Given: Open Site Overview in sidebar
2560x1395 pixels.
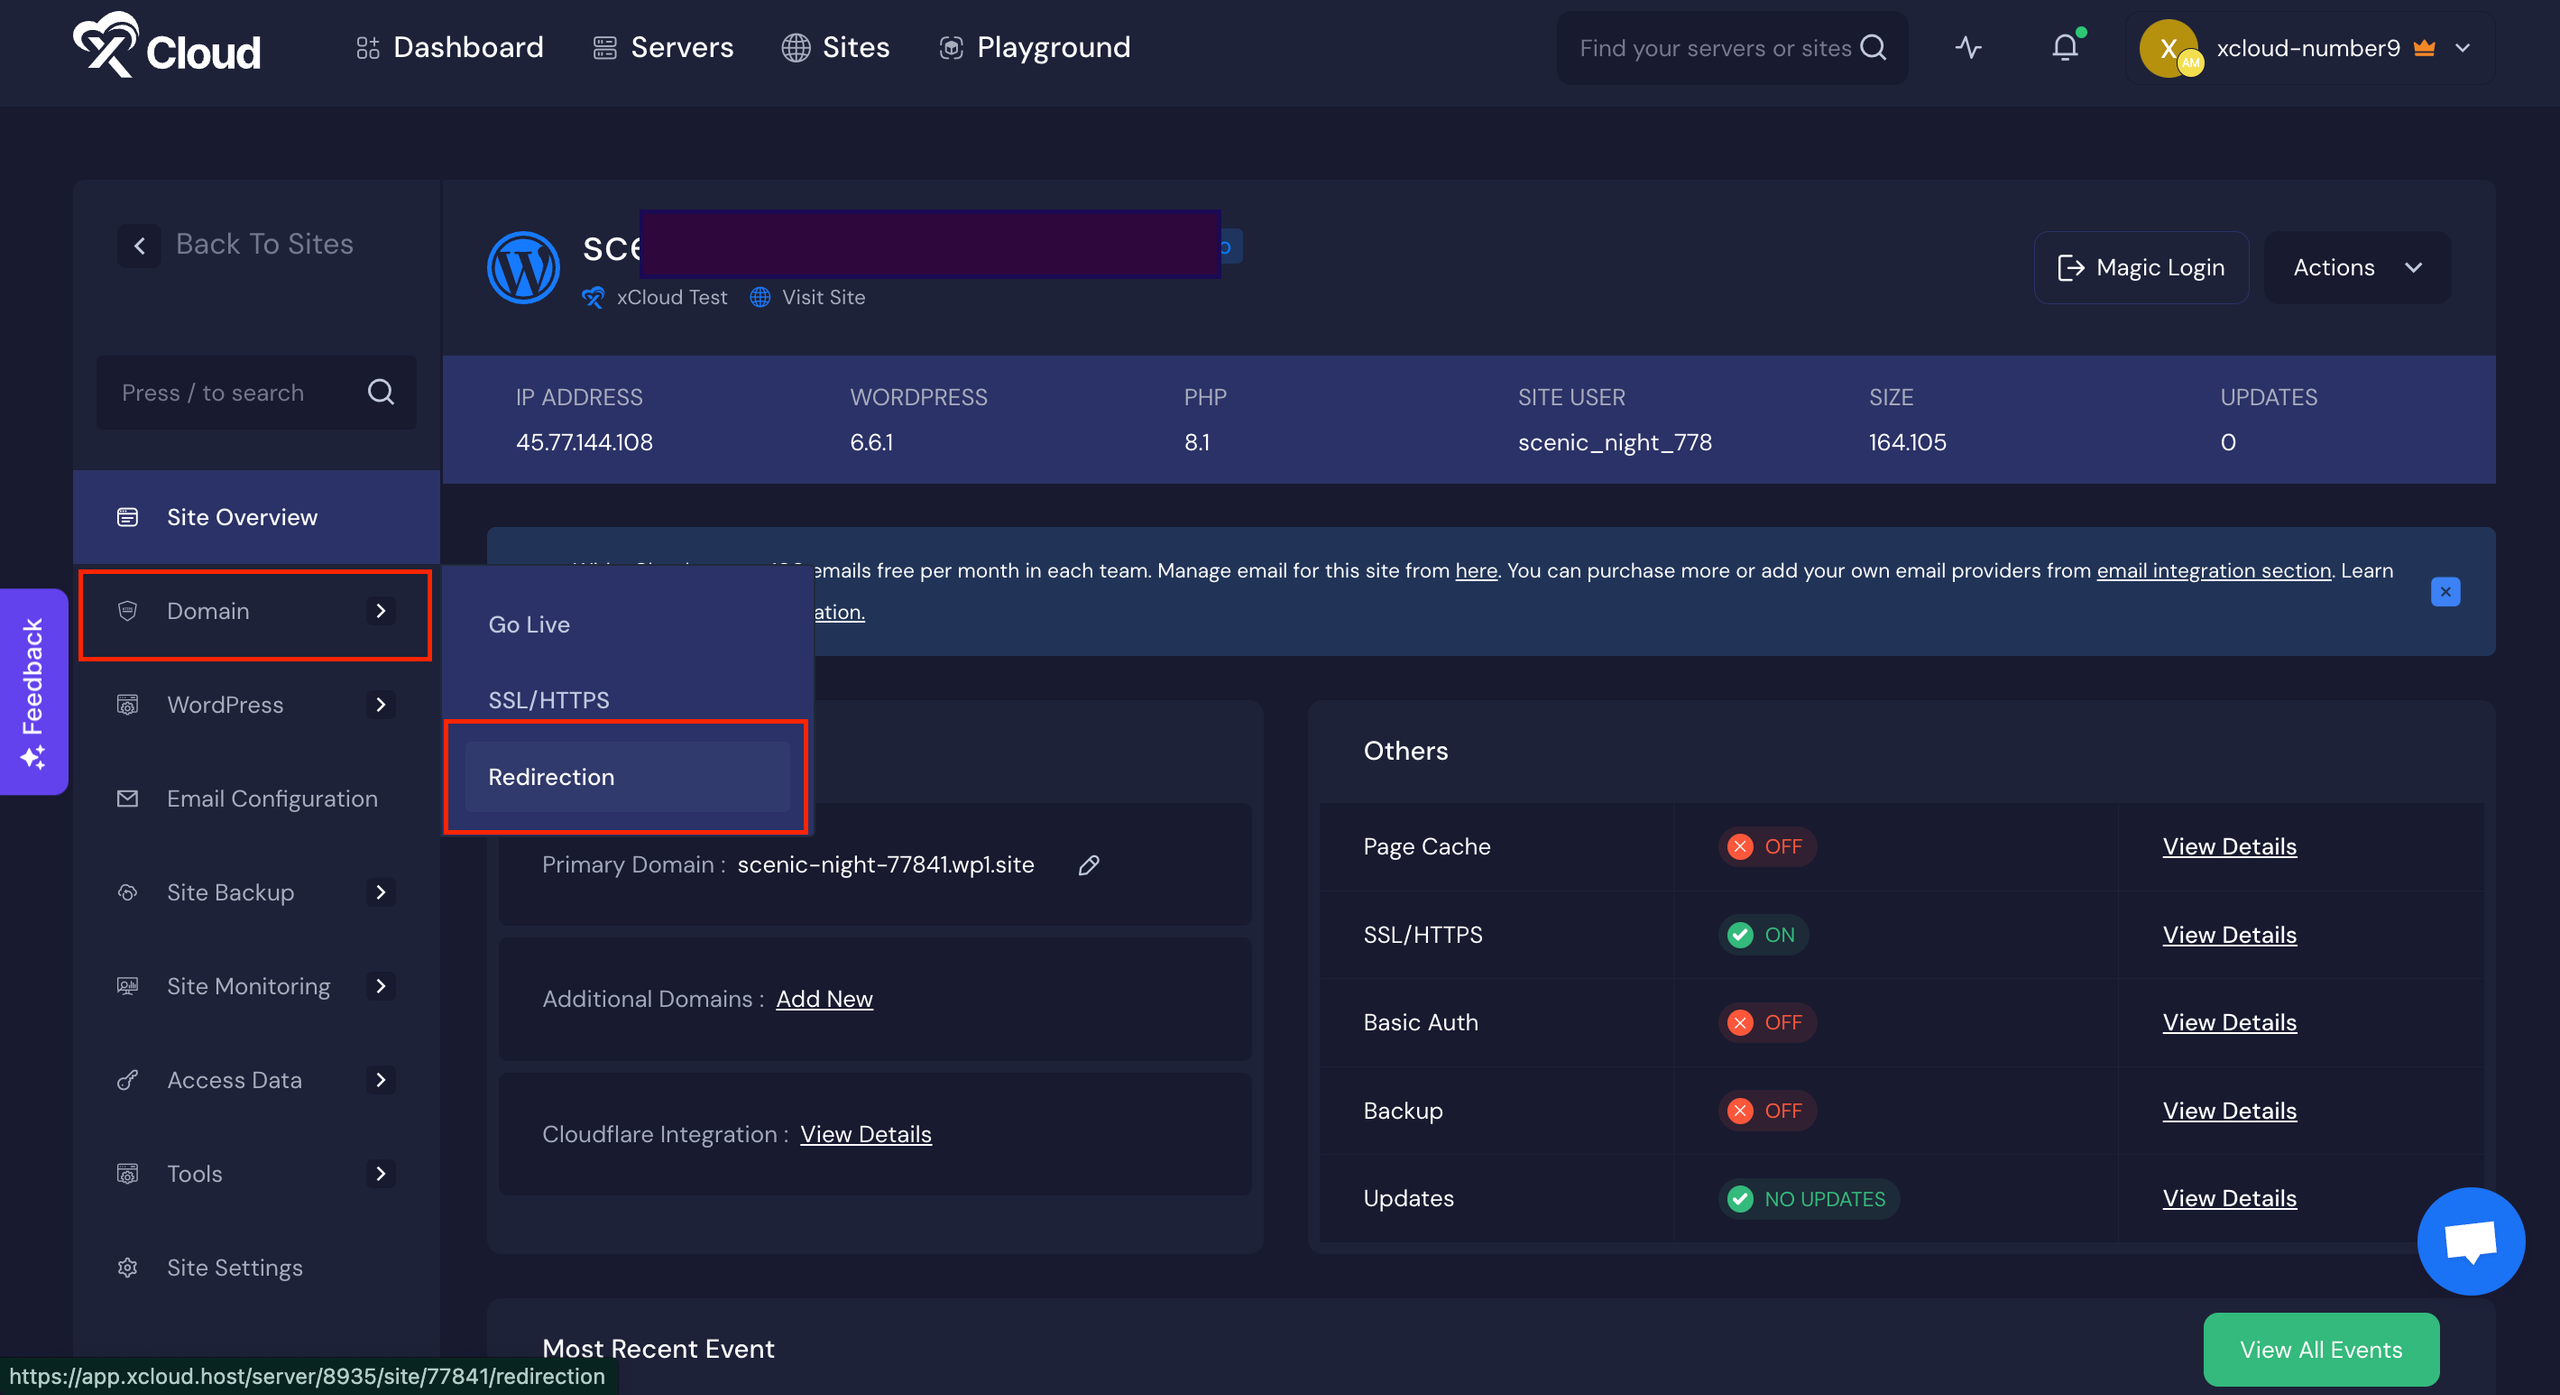Looking at the screenshot, I should click(257, 517).
